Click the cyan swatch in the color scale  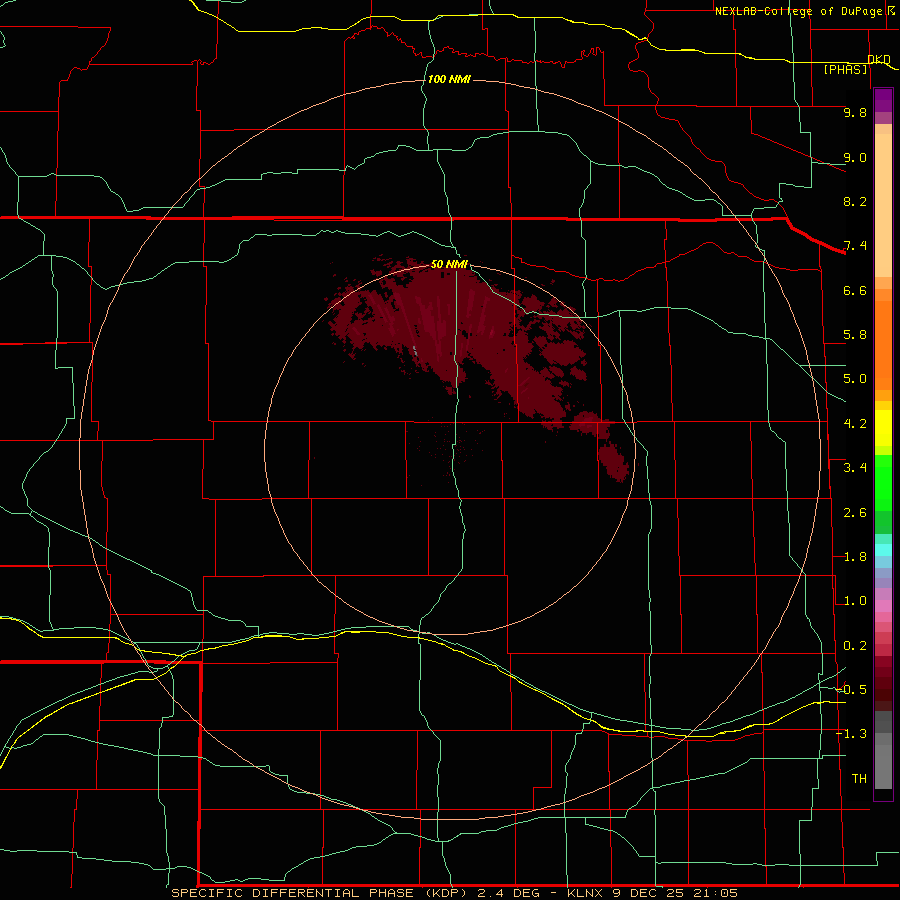pyautogui.click(x=883, y=550)
